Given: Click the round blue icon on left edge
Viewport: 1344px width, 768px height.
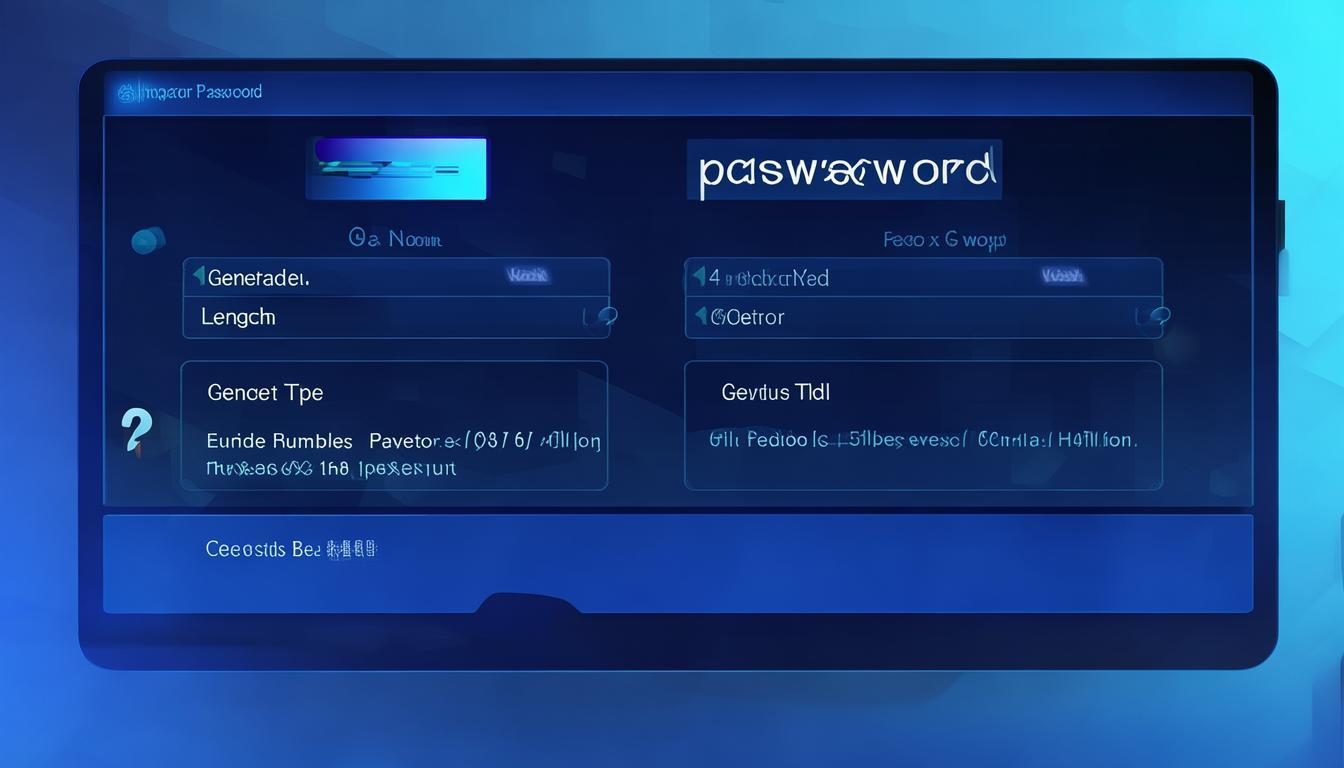Looking at the screenshot, I should (x=148, y=240).
